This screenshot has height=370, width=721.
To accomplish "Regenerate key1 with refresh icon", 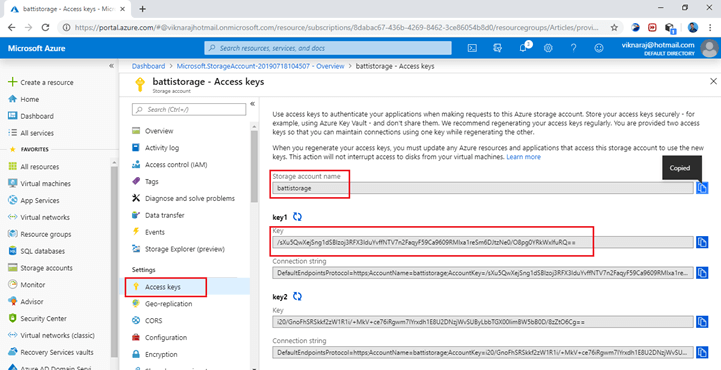I will [298, 217].
